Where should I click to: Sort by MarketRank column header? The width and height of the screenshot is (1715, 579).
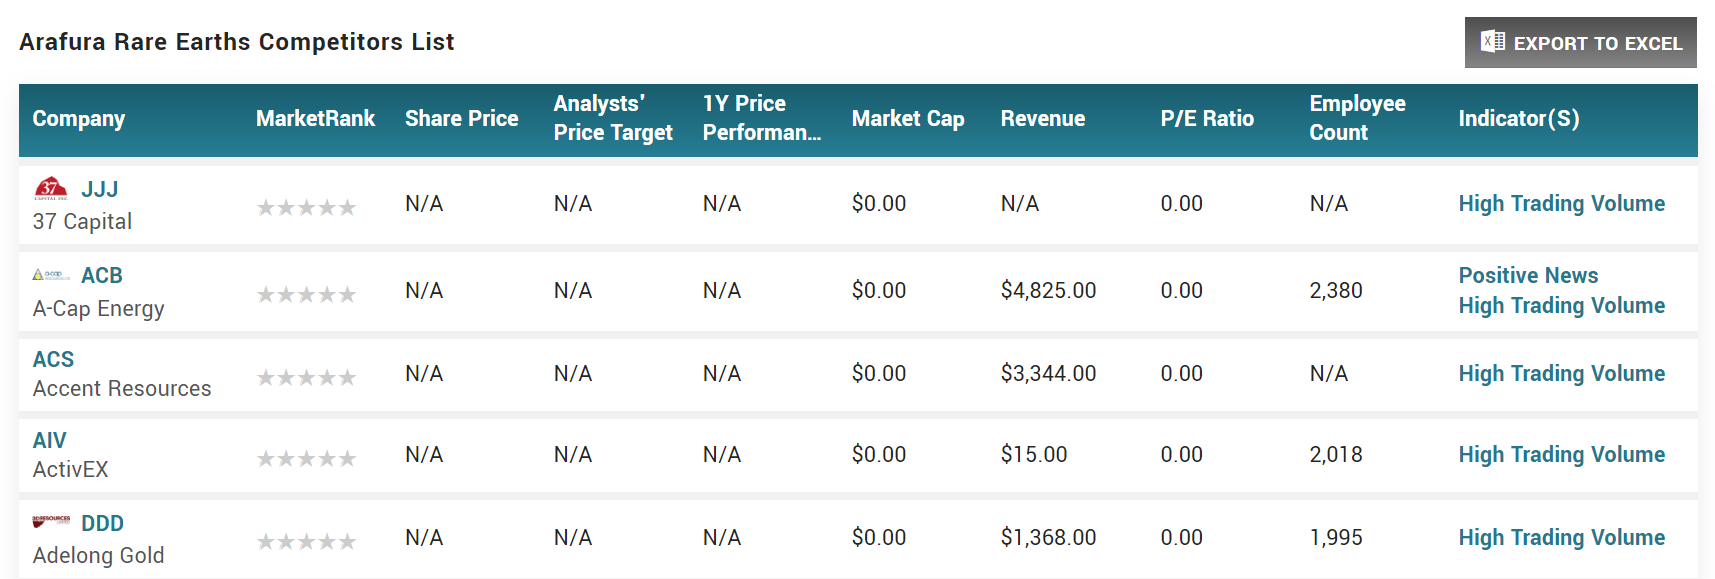315,119
